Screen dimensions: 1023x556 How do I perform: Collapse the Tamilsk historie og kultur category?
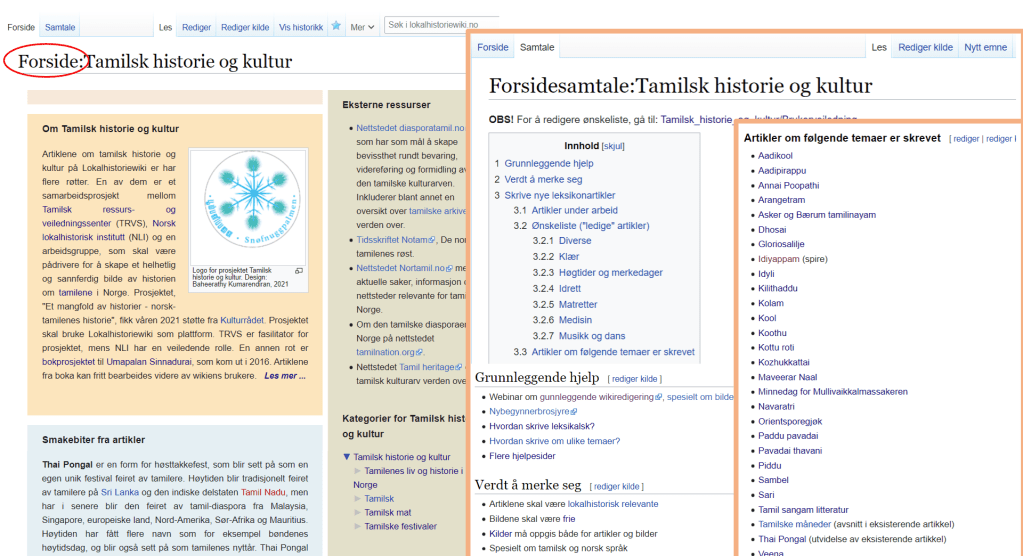point(346,457)
